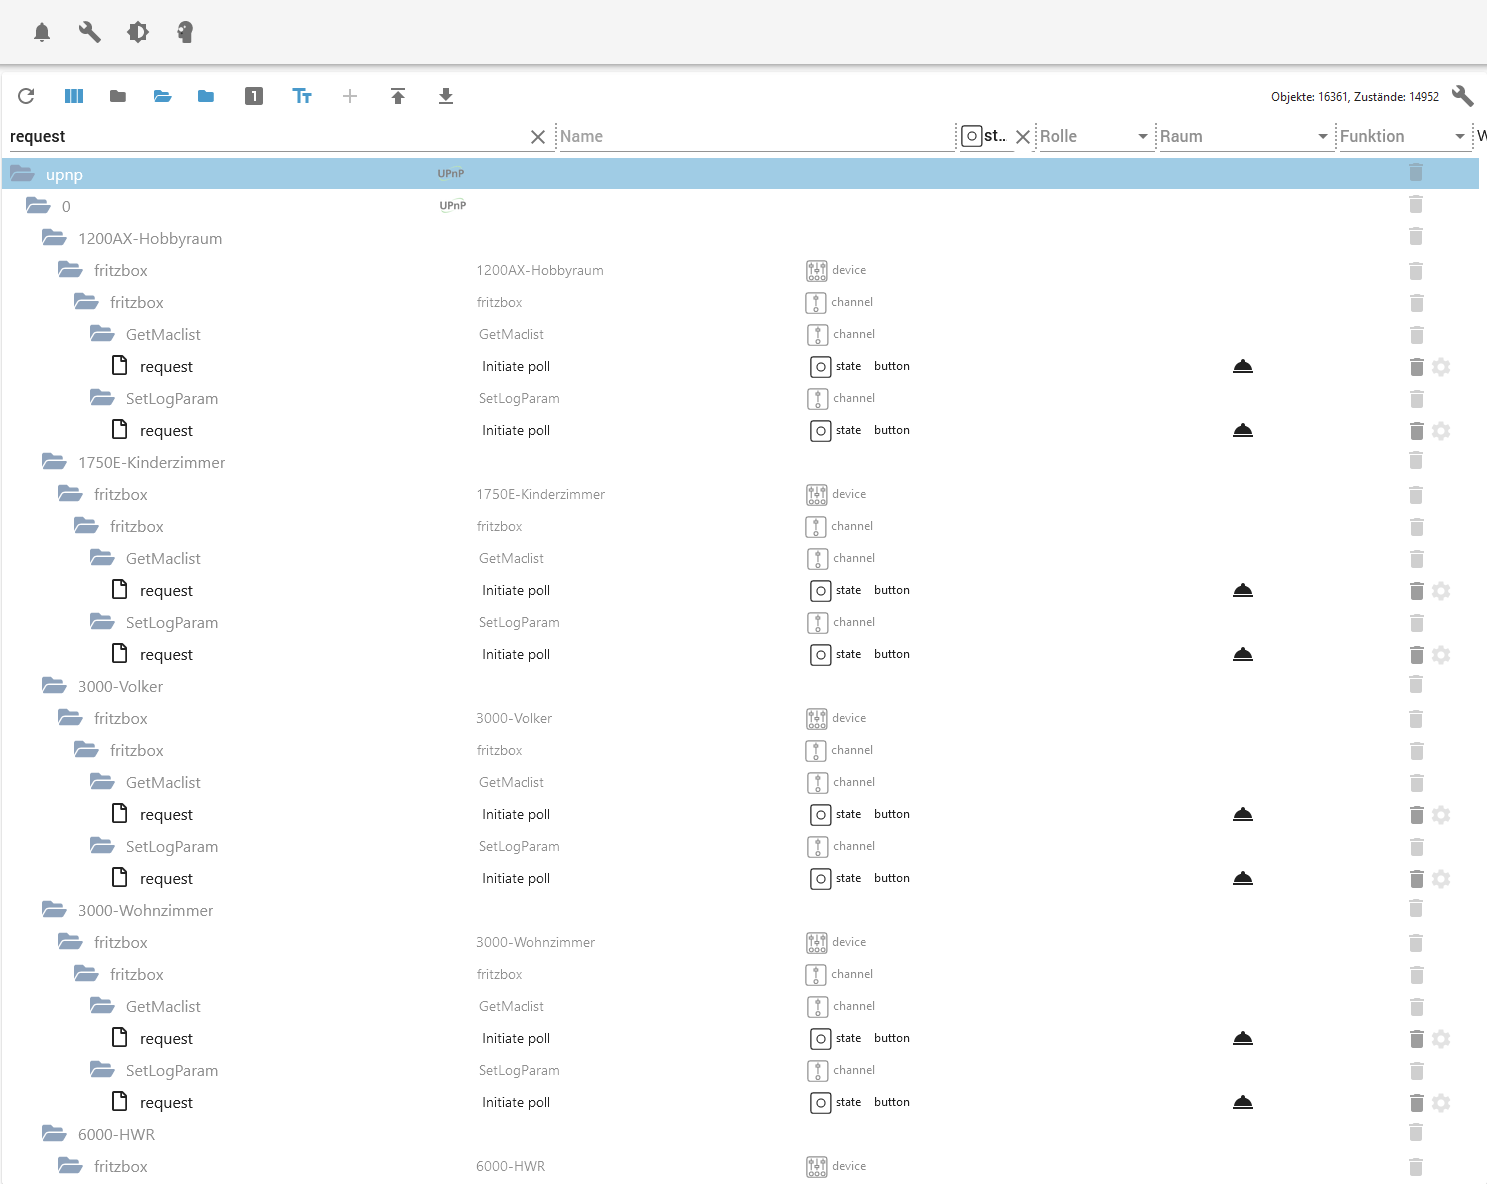Click the blue closed folder toolbar icon
The image size is (1487, 1184).
tap(206, 96)
